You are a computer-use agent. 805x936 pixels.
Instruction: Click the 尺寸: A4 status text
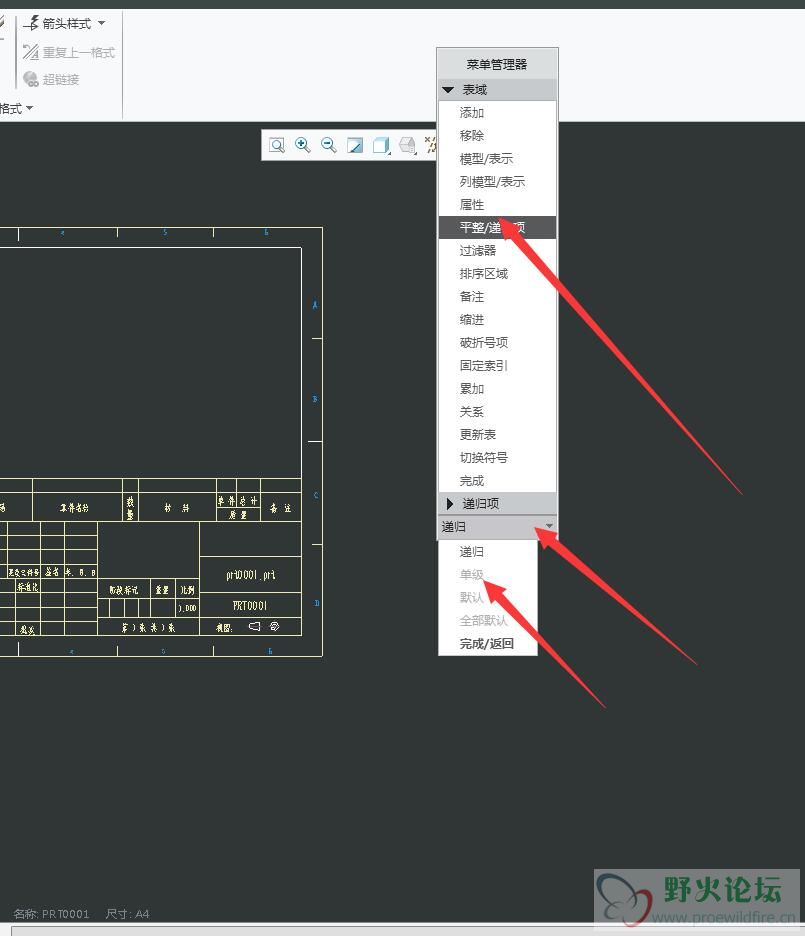point(127,914)
